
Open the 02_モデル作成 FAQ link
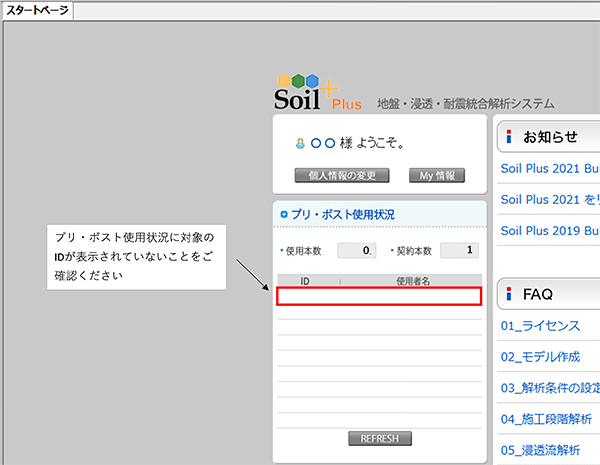(541, 357)
